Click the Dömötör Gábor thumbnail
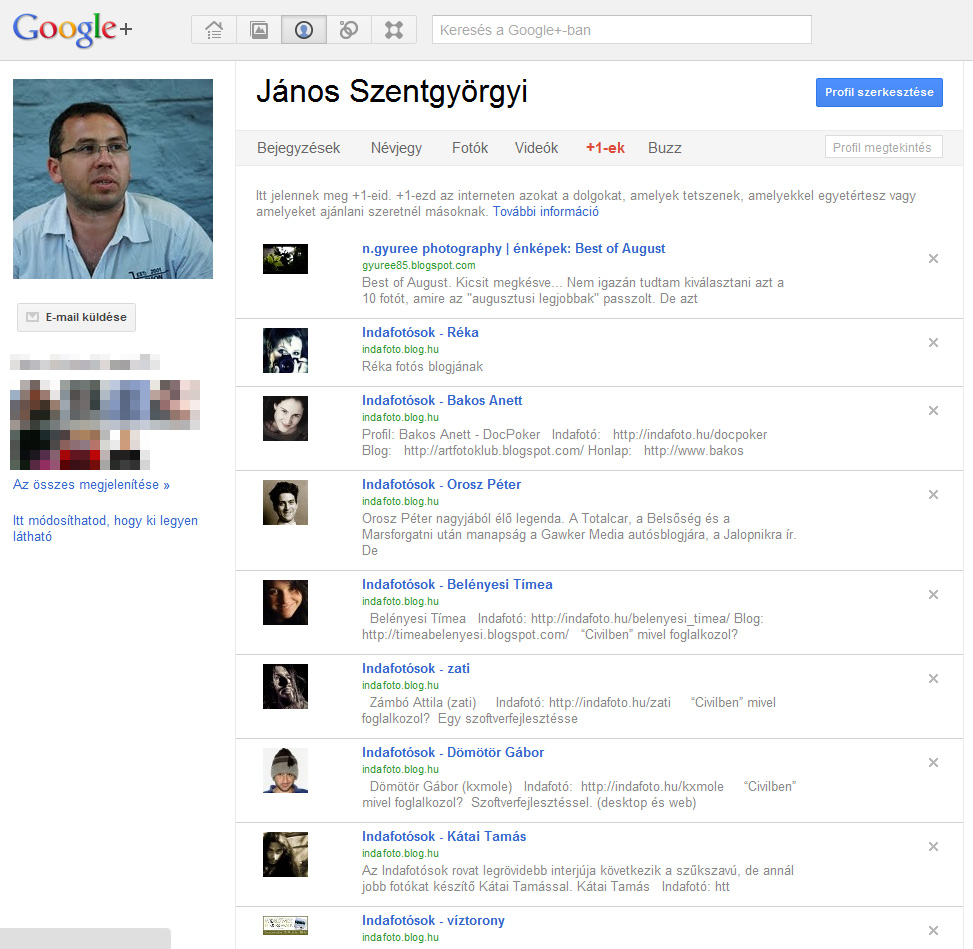Image resolution: width=973 pixels, height=949 pixels. [x=285, y=770]
